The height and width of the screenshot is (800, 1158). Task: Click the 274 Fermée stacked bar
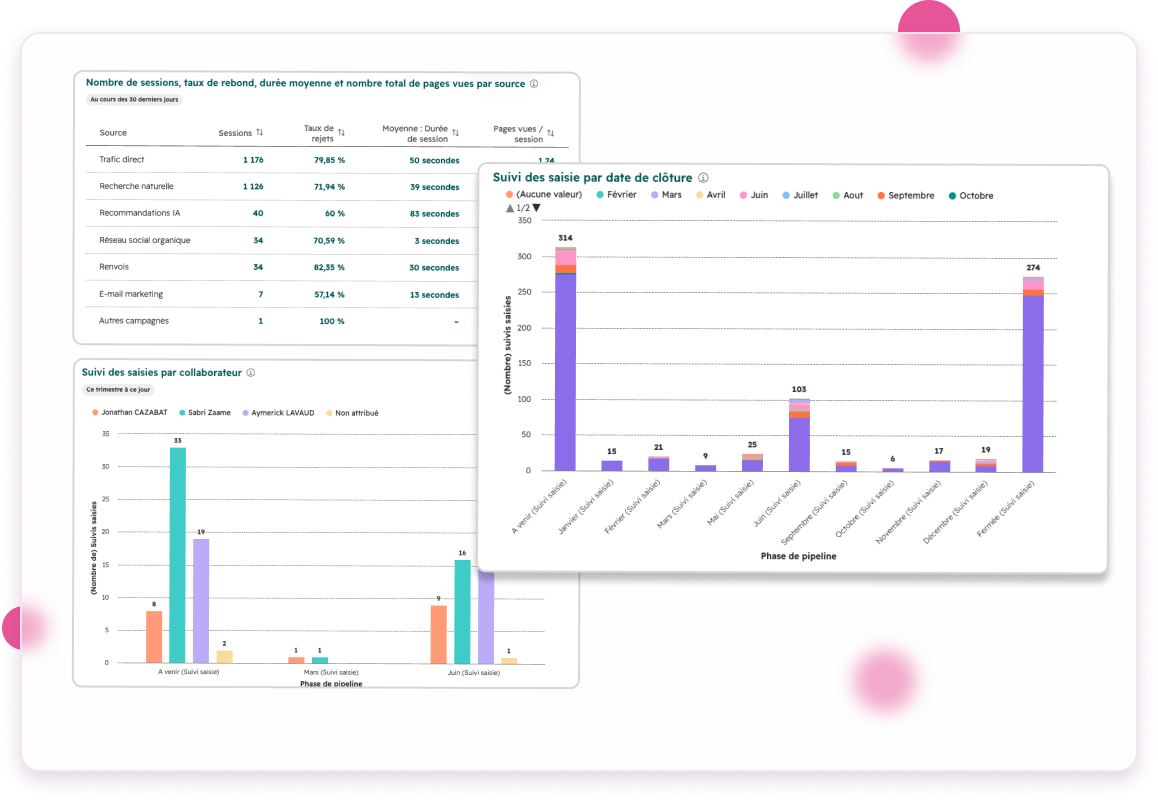point(1033,375)
